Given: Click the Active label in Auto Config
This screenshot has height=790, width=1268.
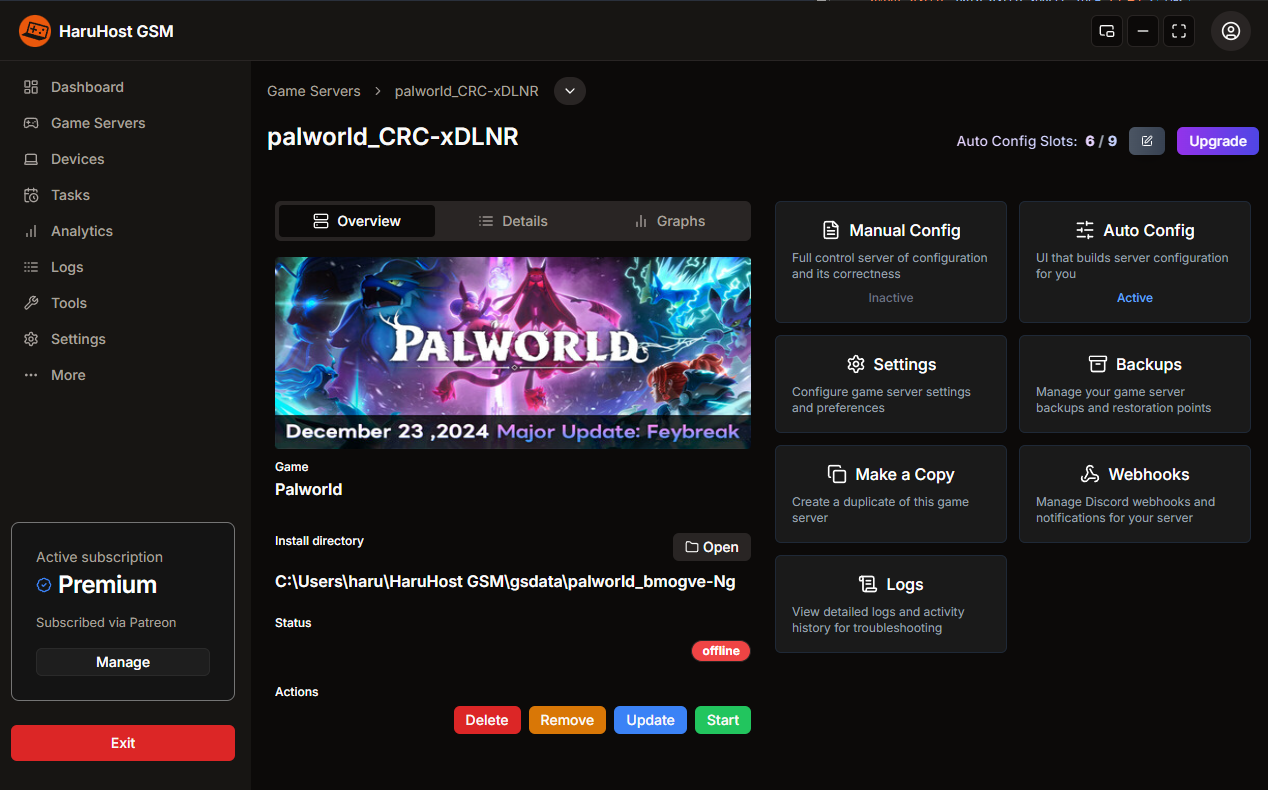Looking at the screenshot, I should pyautogui.click(x=1135, y=298).
